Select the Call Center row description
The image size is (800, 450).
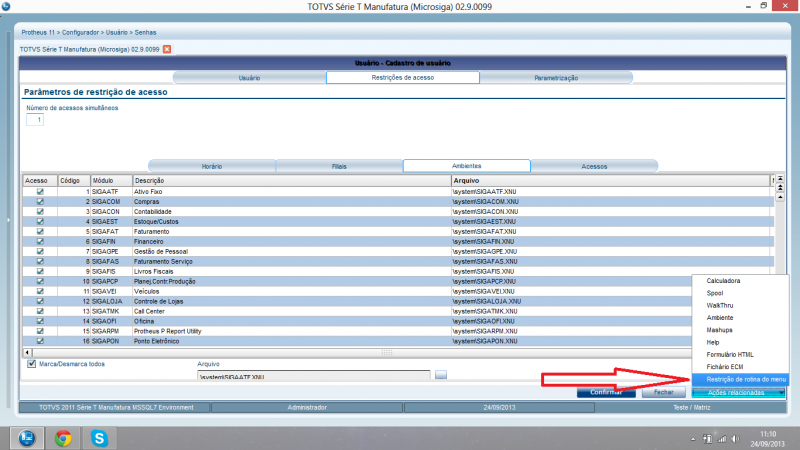coord(291,311)
